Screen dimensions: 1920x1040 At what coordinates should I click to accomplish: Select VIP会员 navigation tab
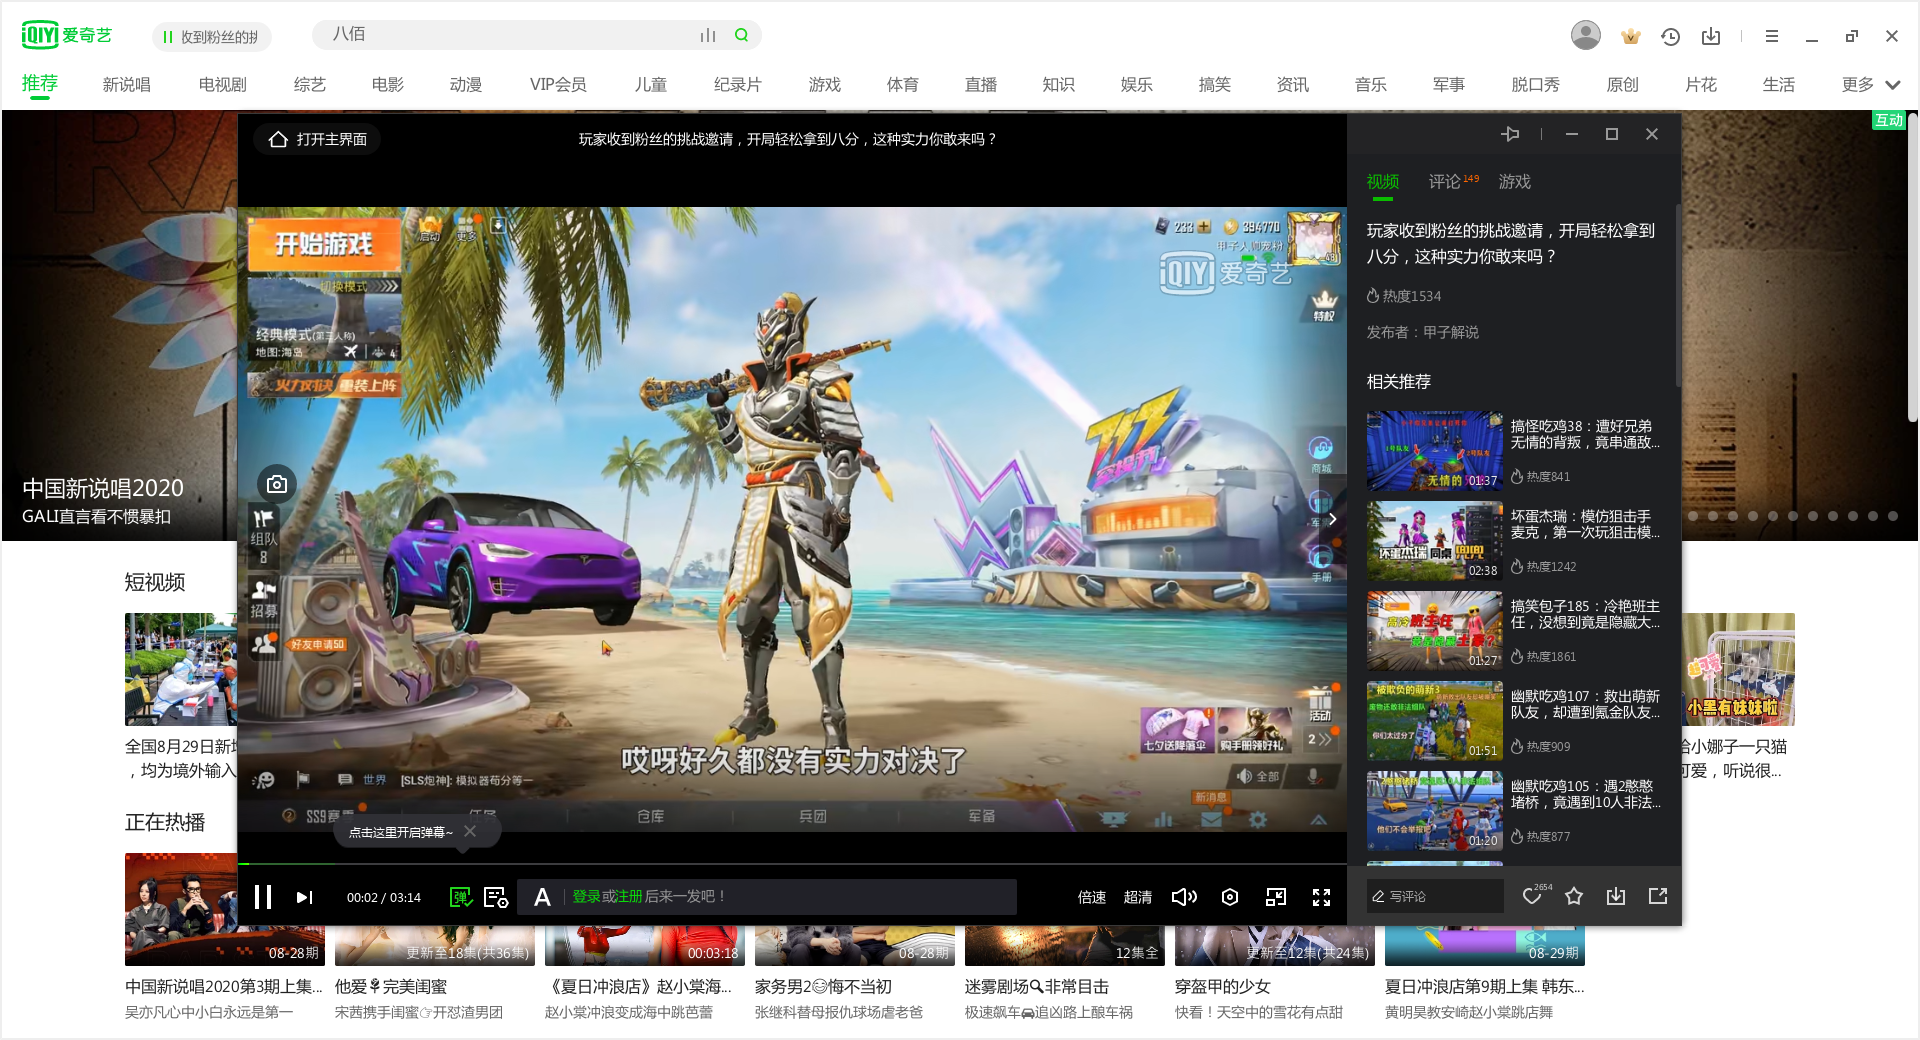[558, 85]
